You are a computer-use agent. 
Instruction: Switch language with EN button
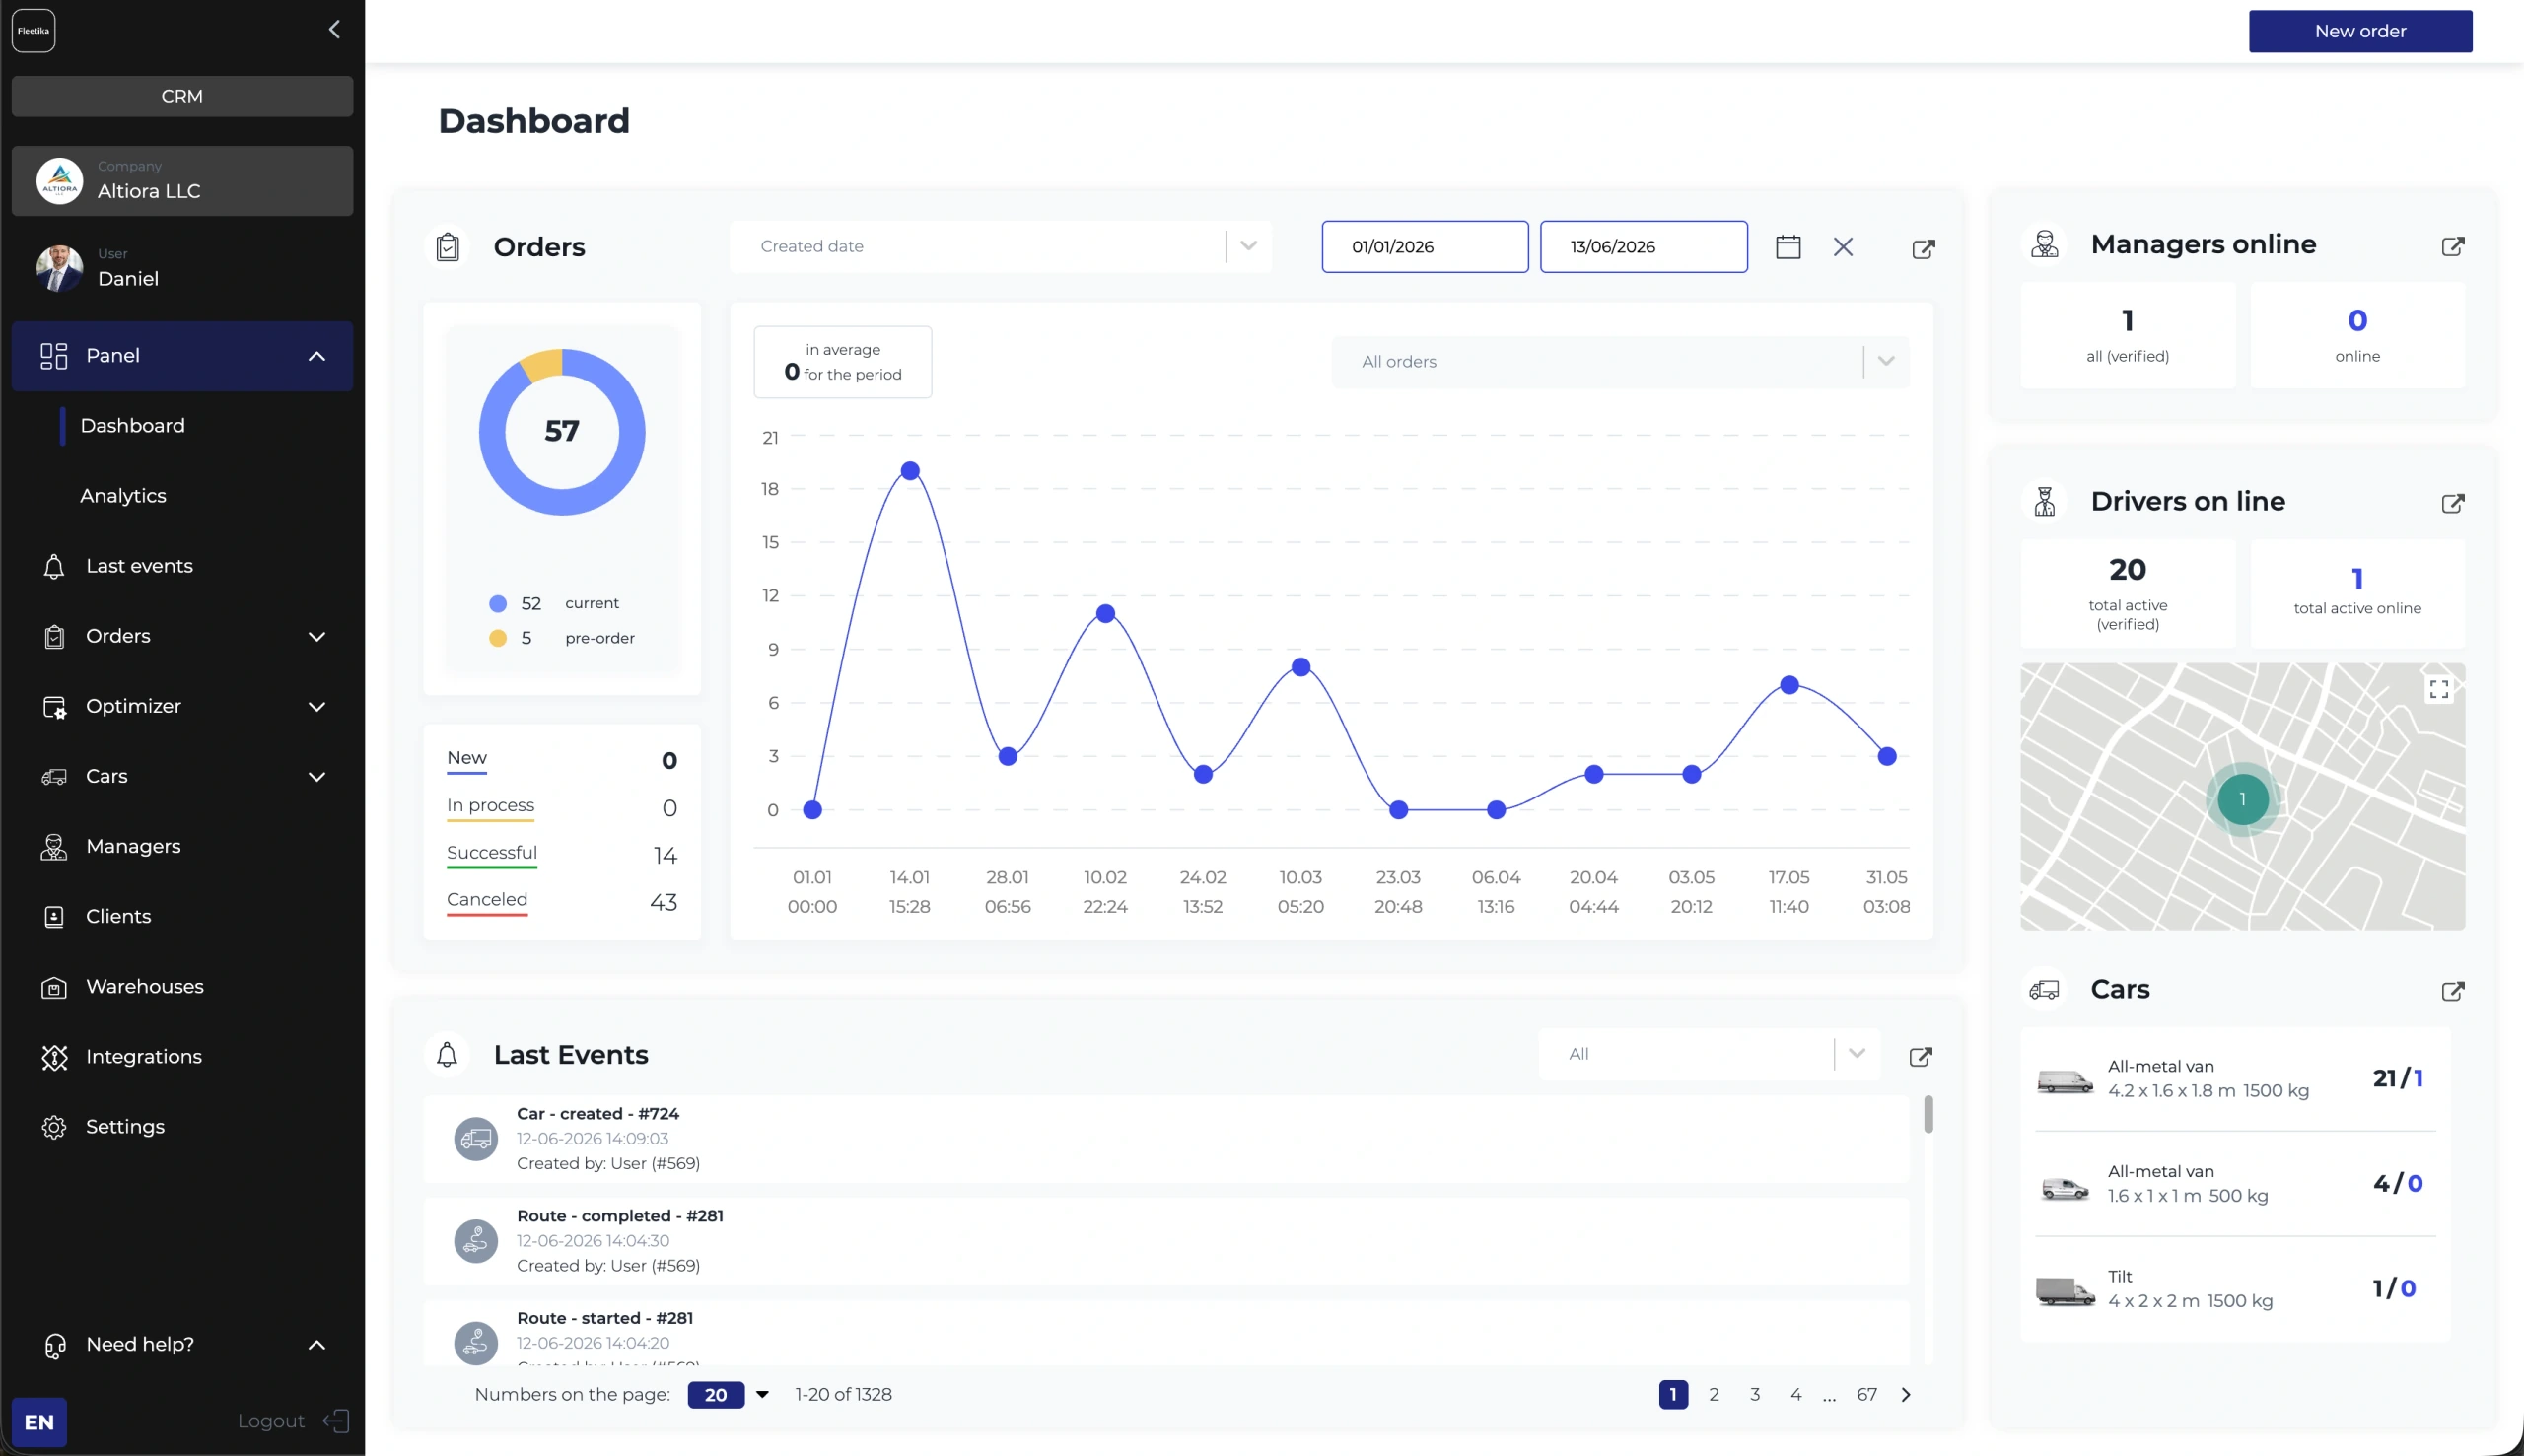point(39,1422)
